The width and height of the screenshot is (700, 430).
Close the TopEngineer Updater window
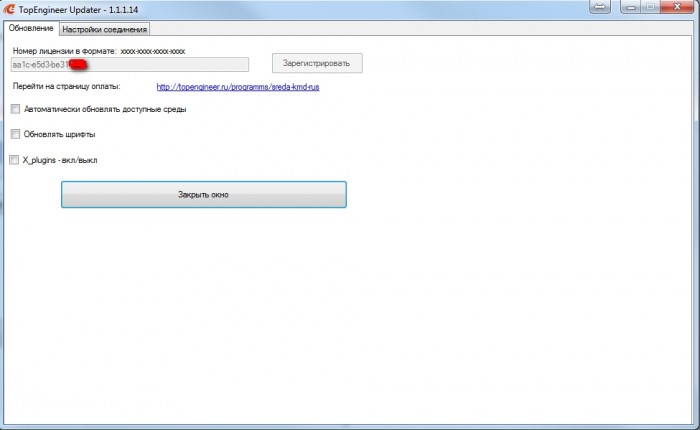pyautogui.click(x=677, y=7)
